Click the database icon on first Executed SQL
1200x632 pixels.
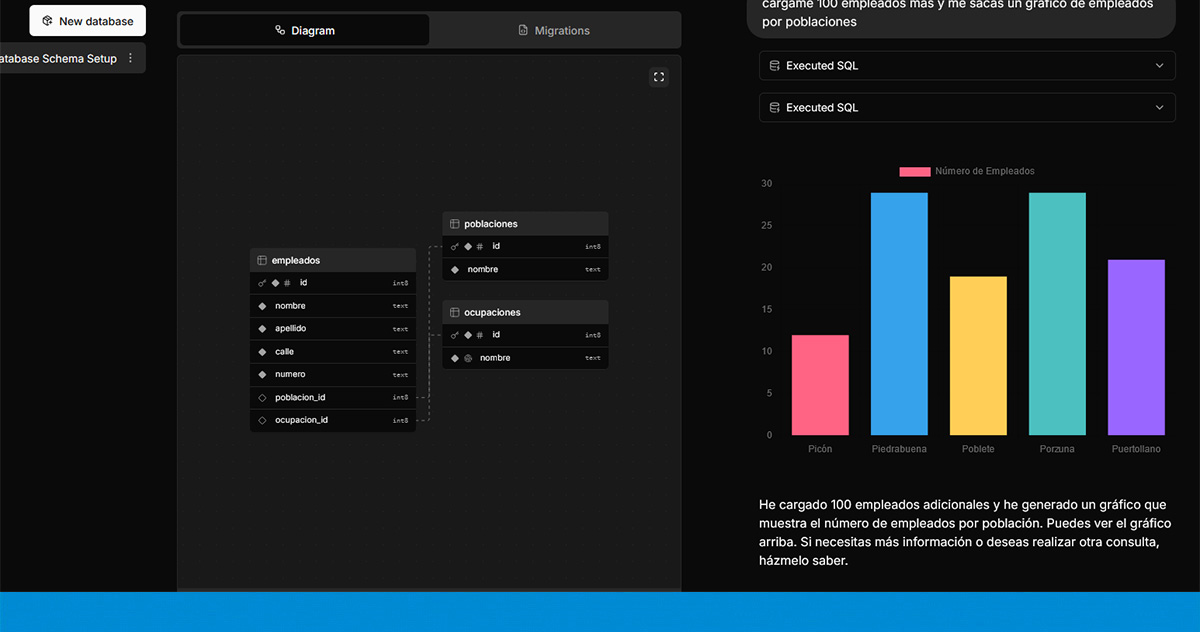(774, 66)
